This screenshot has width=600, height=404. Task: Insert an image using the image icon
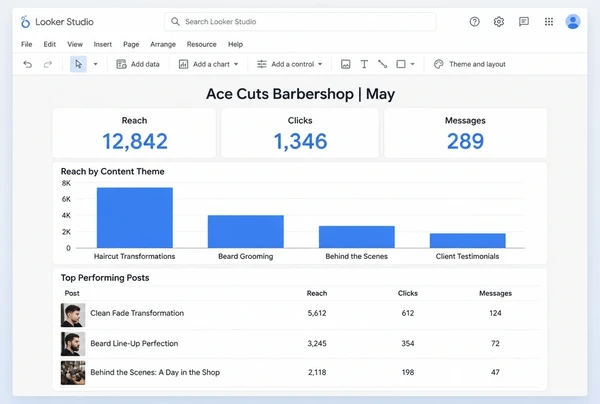click(x=346, y=64)
